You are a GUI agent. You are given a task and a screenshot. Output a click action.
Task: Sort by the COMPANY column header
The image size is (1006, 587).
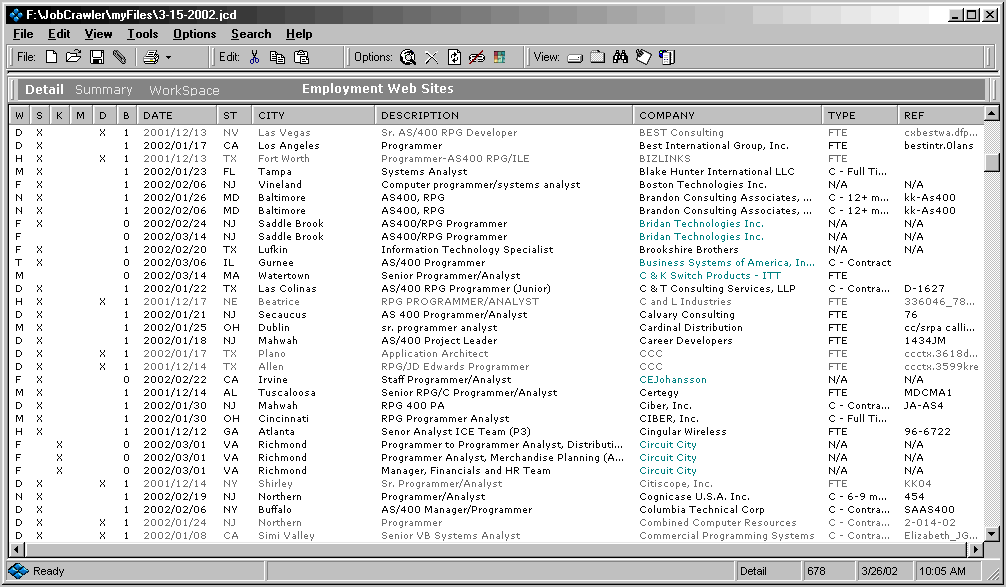click(x=728, y=115)
